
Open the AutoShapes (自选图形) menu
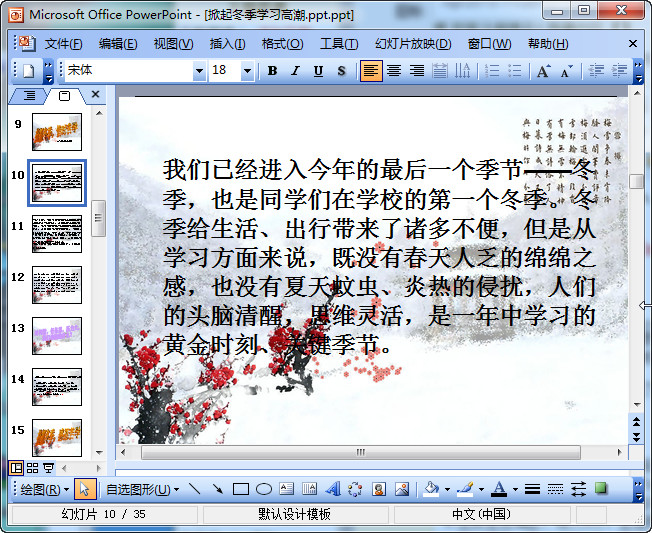[x=142, y=489]
